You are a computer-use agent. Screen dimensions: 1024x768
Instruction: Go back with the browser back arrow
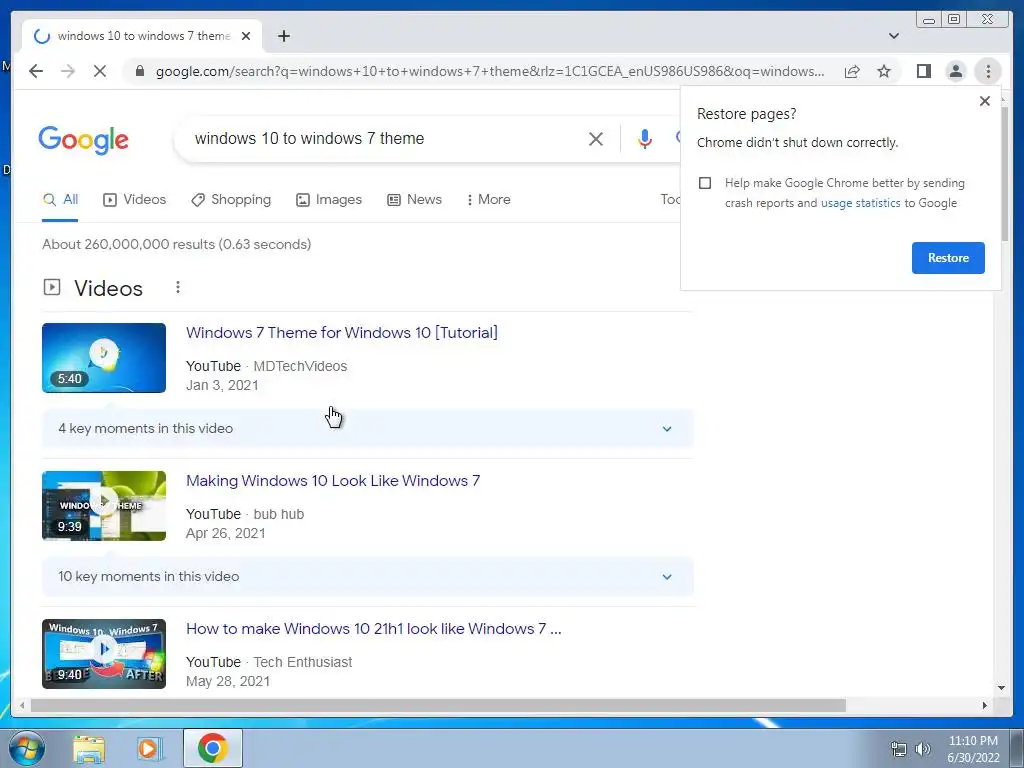[36, 71]
